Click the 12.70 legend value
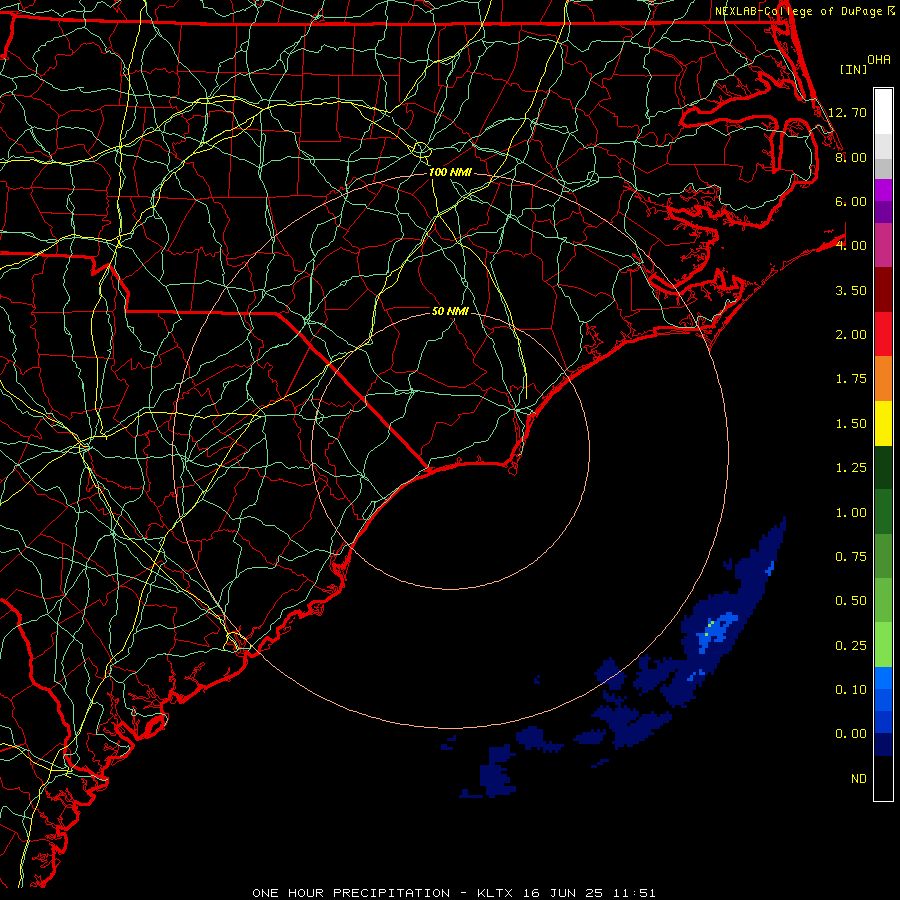Image resolution: width=900 pixels, height=900 pixels. click(x=847, y=112)
